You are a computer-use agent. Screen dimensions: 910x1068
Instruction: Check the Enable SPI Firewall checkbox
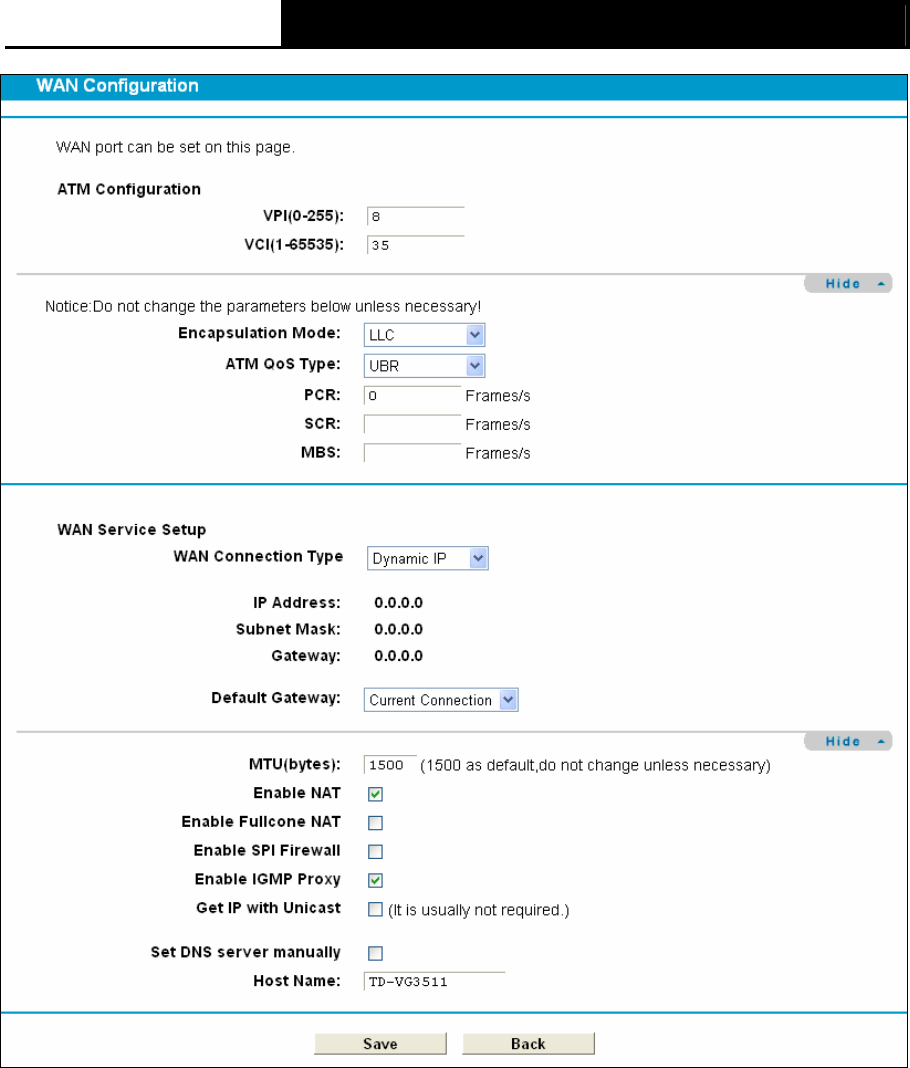point(375,851)
